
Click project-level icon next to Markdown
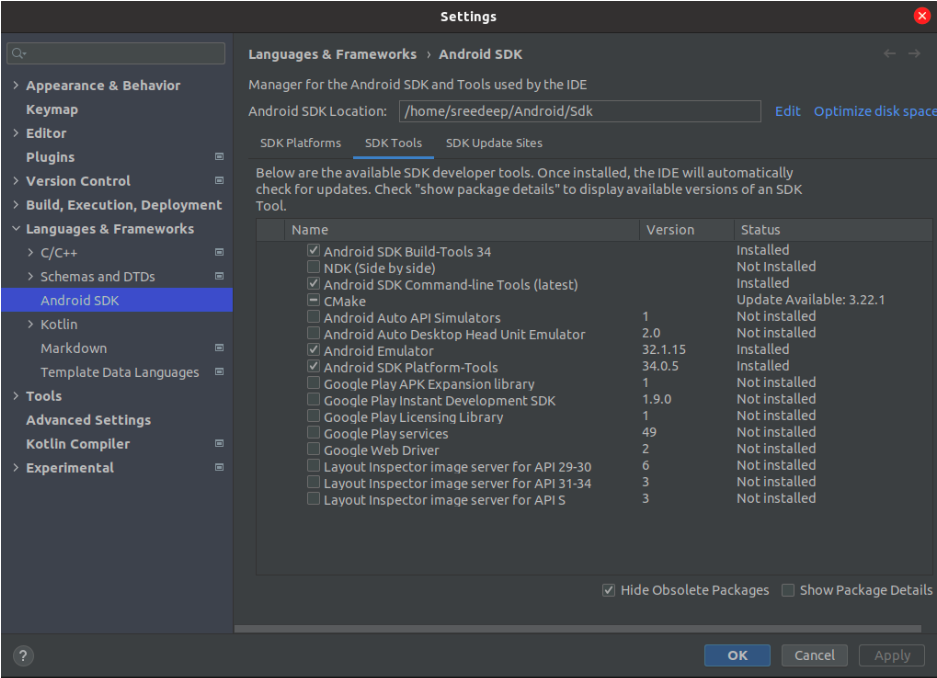(219, 348)
